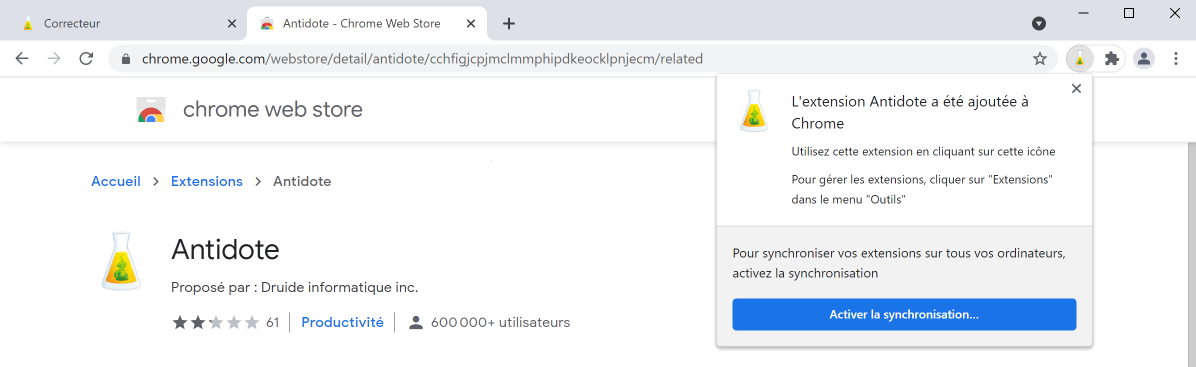Click Activer la synchronisation button
Image resolution: width=1196 pixels, height=367 pixels.
click(x=904, y=314)
